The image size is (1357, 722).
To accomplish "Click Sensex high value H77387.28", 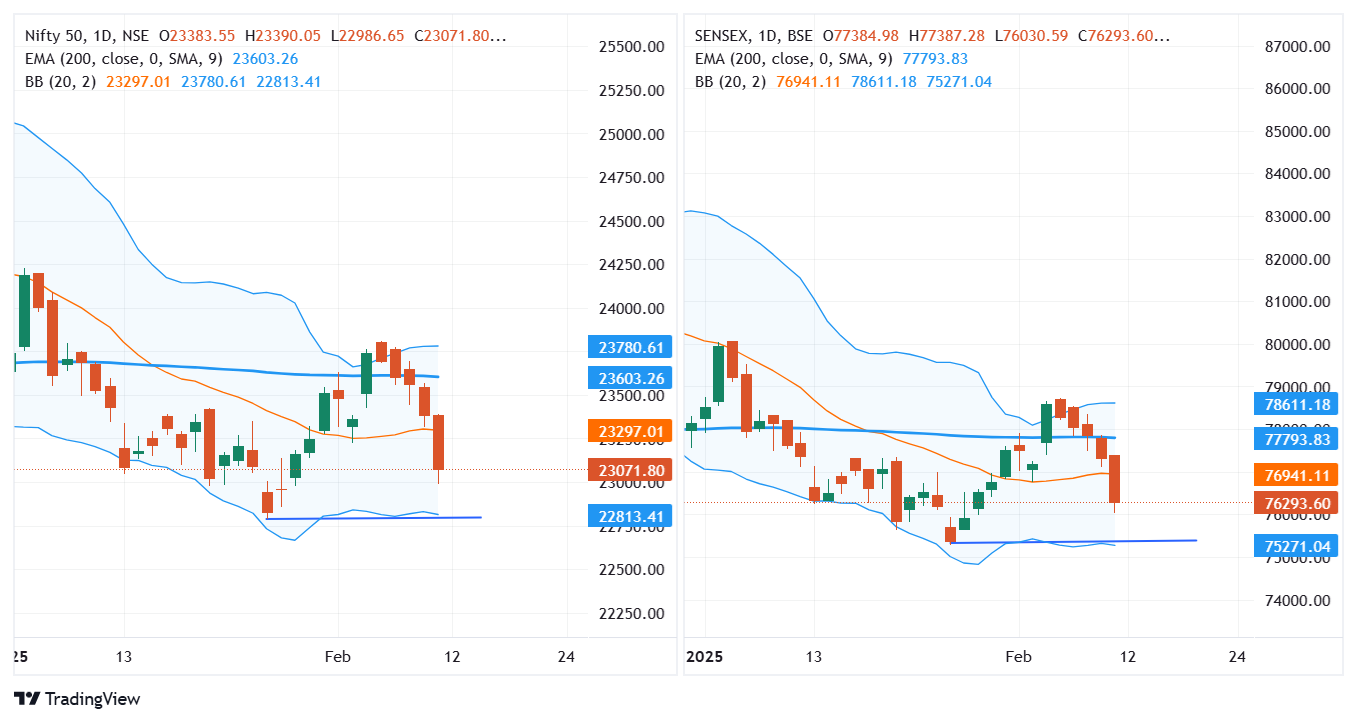I will point(946,36).
